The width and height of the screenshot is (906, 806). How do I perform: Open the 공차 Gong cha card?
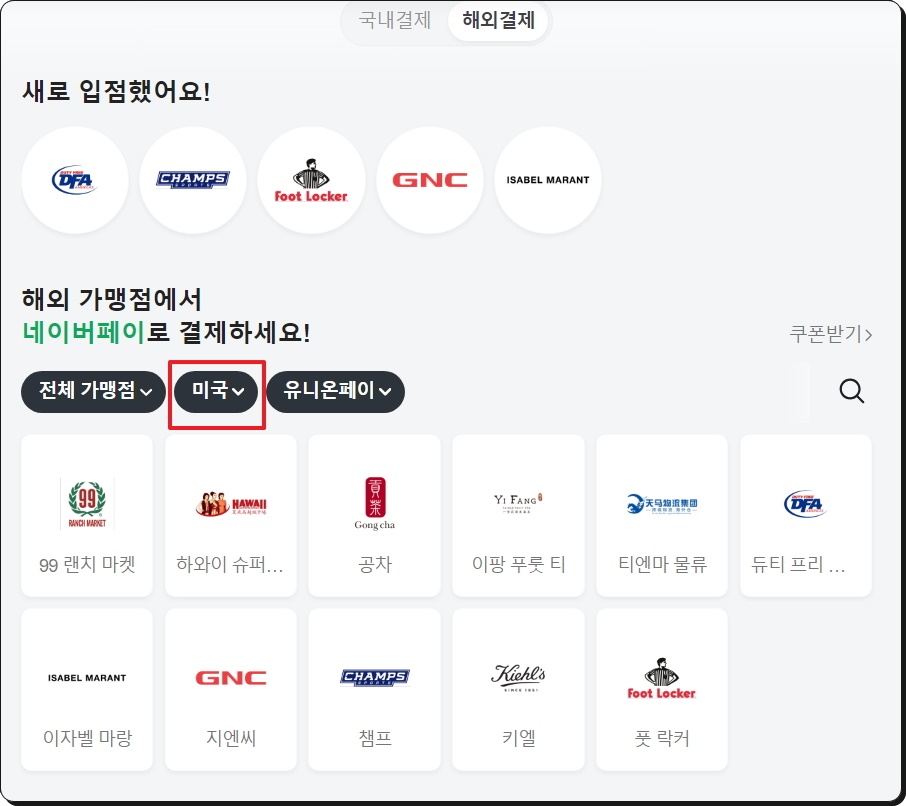374,515
